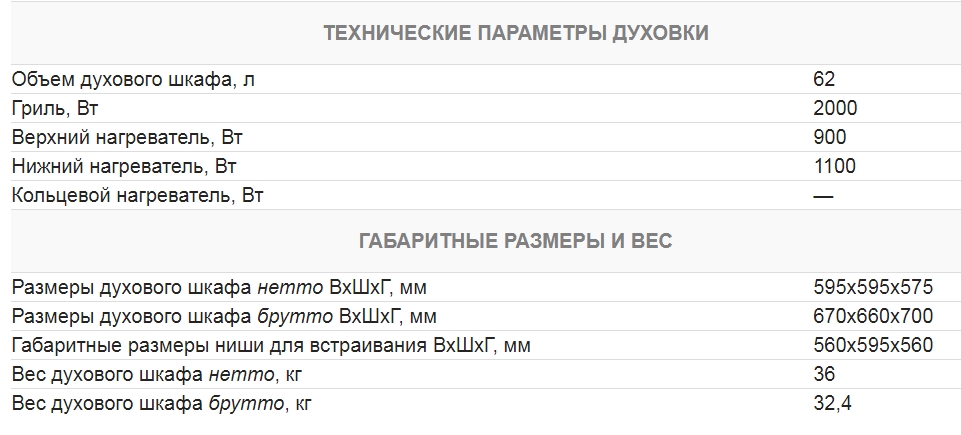Click the grill power value 2000

tap(835, 108)
